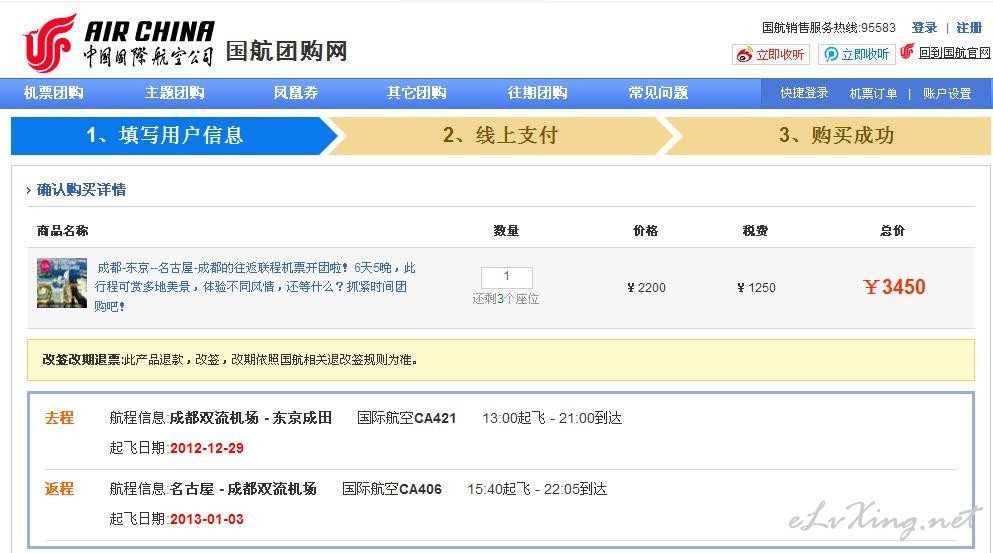The image size is (993, 553).
Task: Open the 成都-东京--名古屋-成都 product title link
Action: [255, 287]
